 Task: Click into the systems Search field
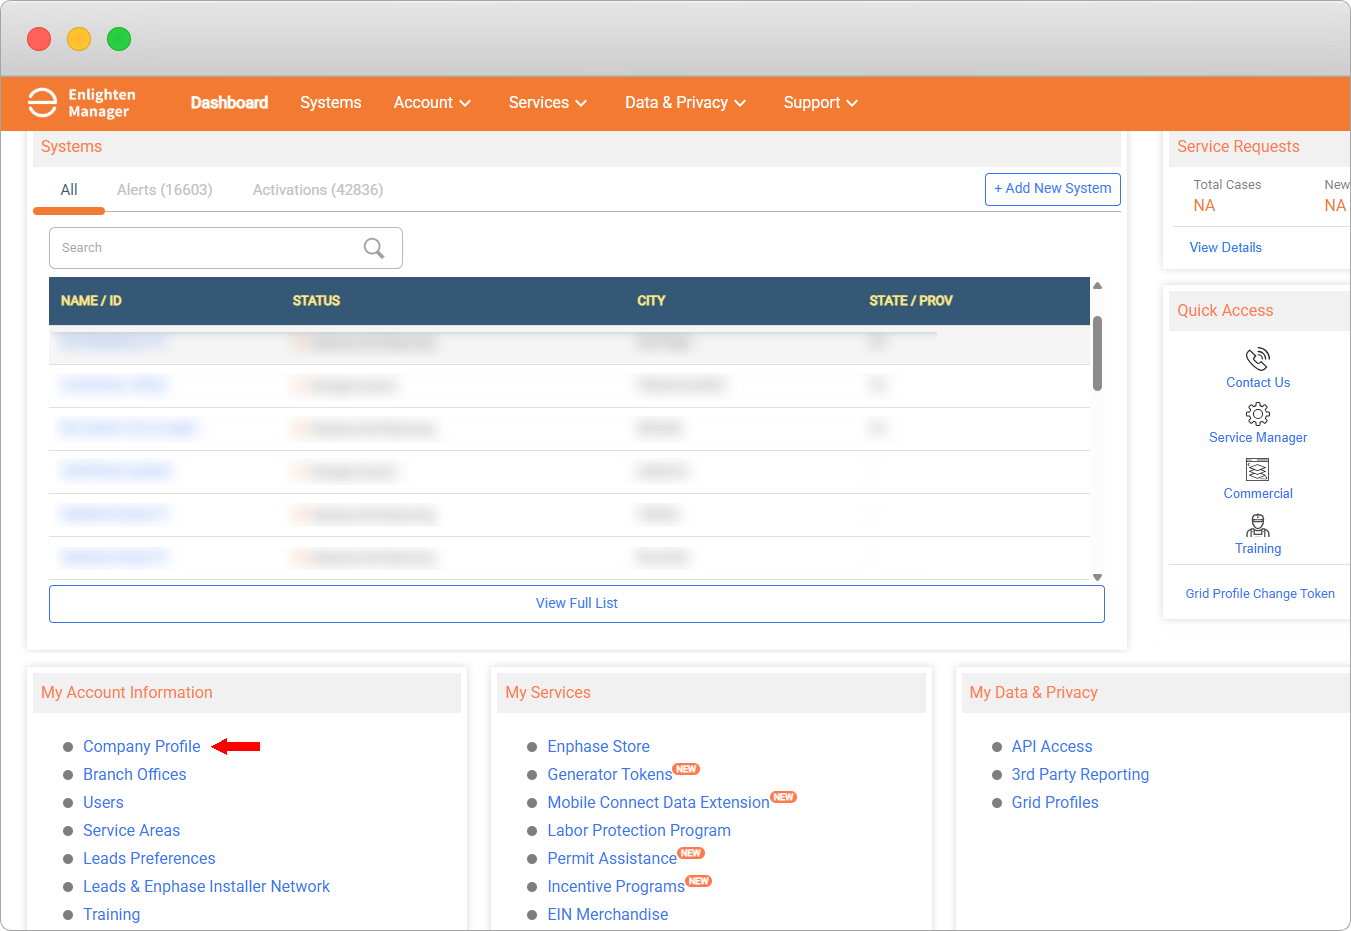(226, 248)
